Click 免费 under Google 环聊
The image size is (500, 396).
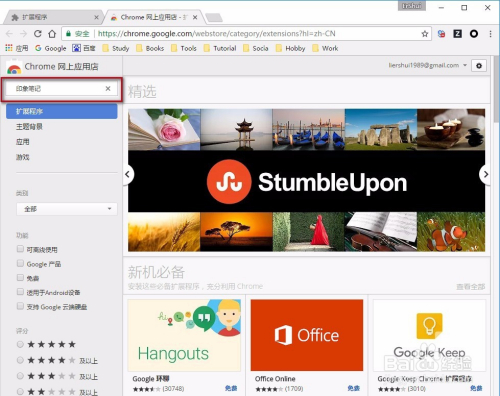pyautogui.click(x=231, y=388)
